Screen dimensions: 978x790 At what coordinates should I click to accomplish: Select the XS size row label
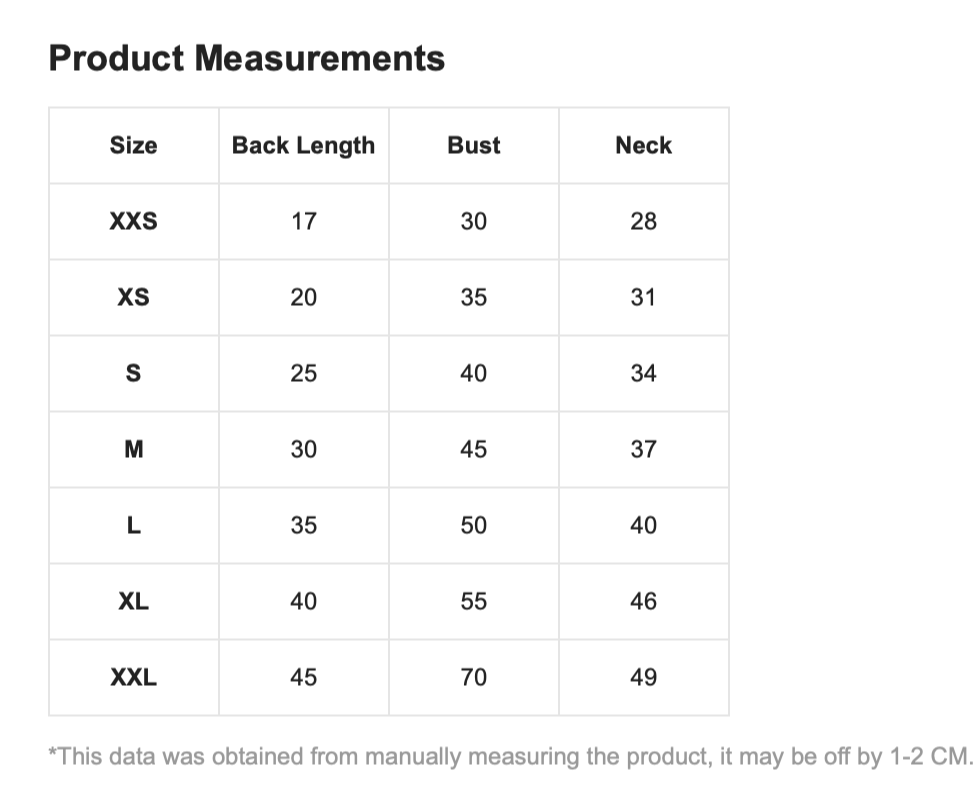click(x=133, y=297)
